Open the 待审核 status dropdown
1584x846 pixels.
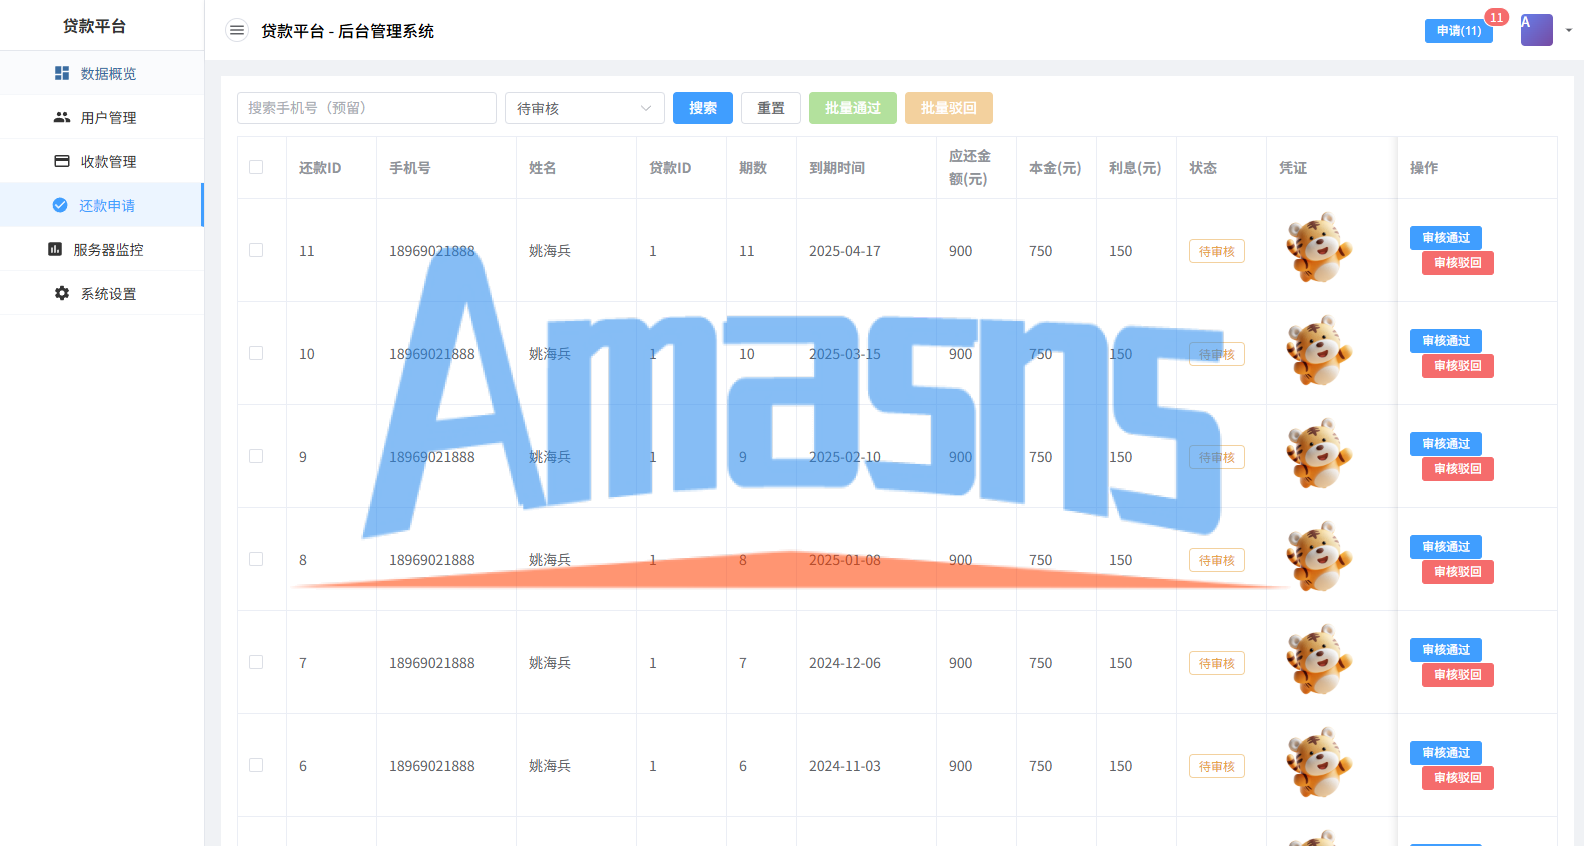585,108
